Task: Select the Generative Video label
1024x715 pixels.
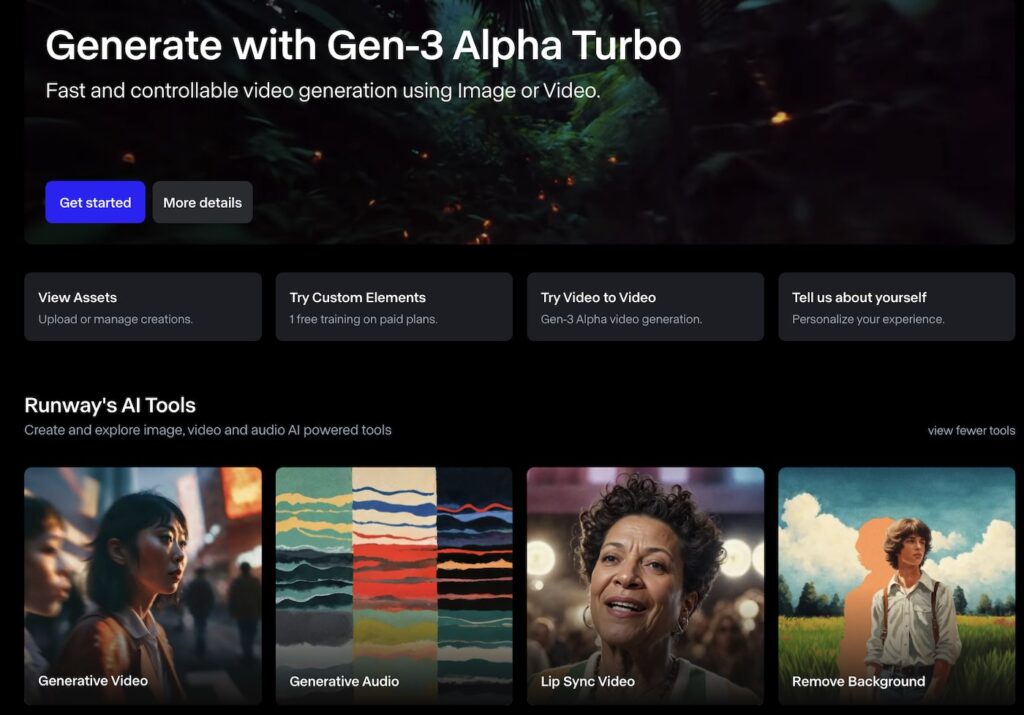Action: 92,681
